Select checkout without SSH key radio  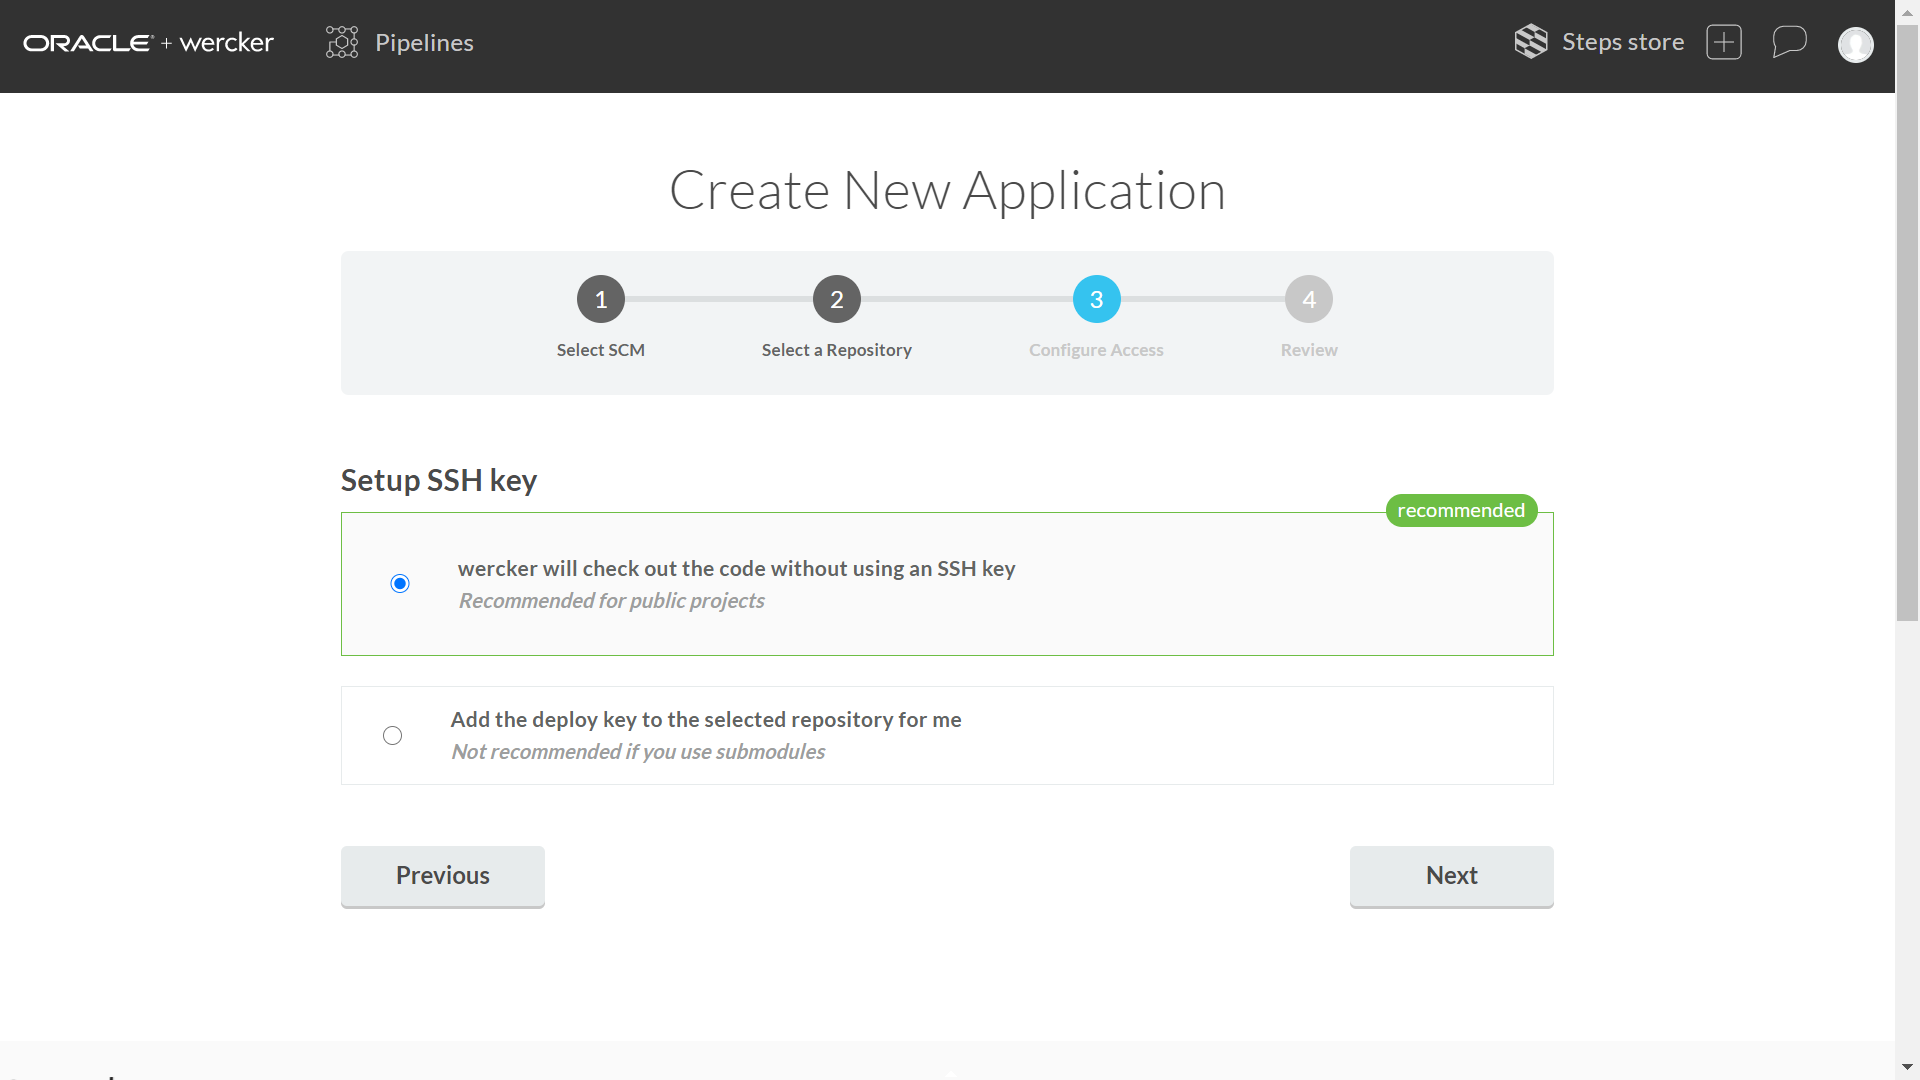pos(400,583)
